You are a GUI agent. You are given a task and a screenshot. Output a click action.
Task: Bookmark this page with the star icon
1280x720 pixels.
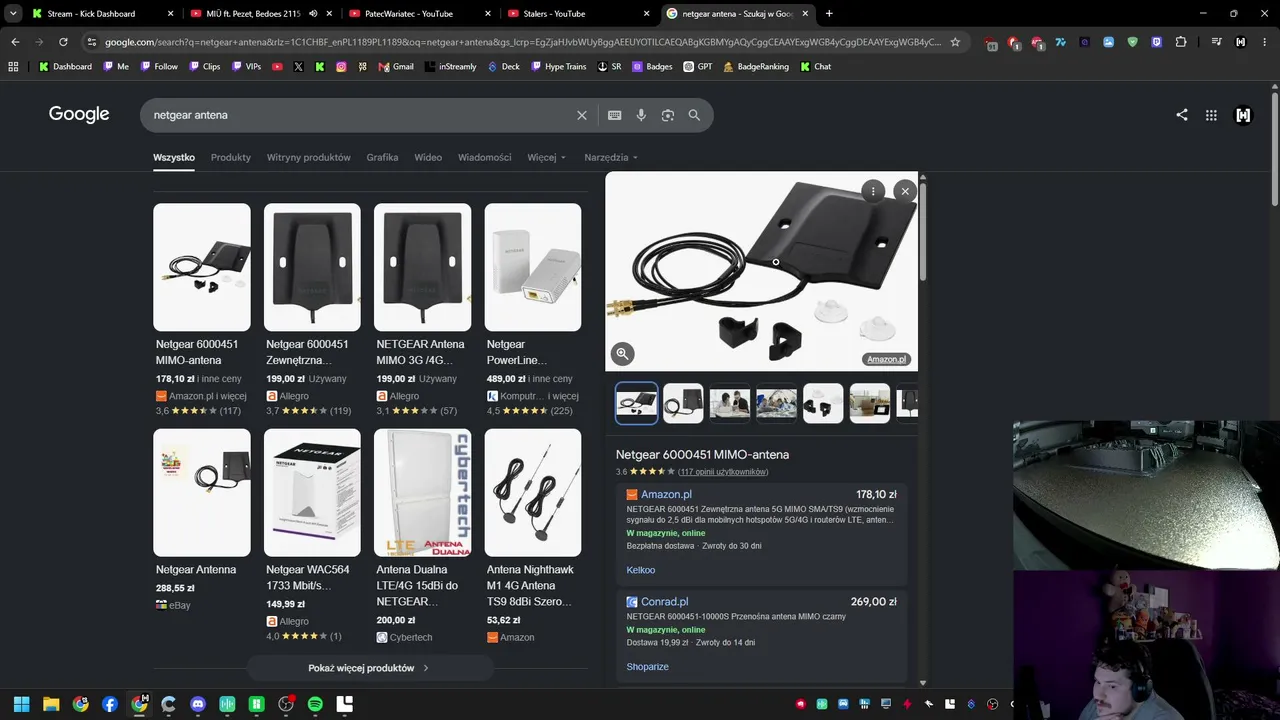click(x=955, y=42)
